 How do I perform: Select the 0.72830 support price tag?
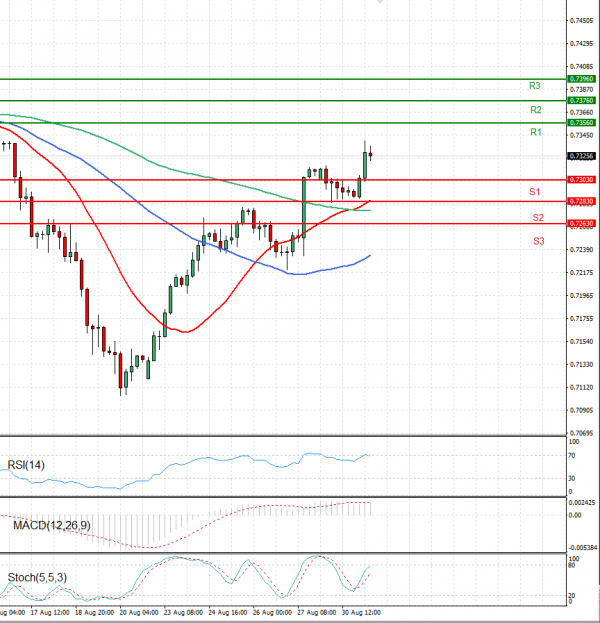coord(581,201)
